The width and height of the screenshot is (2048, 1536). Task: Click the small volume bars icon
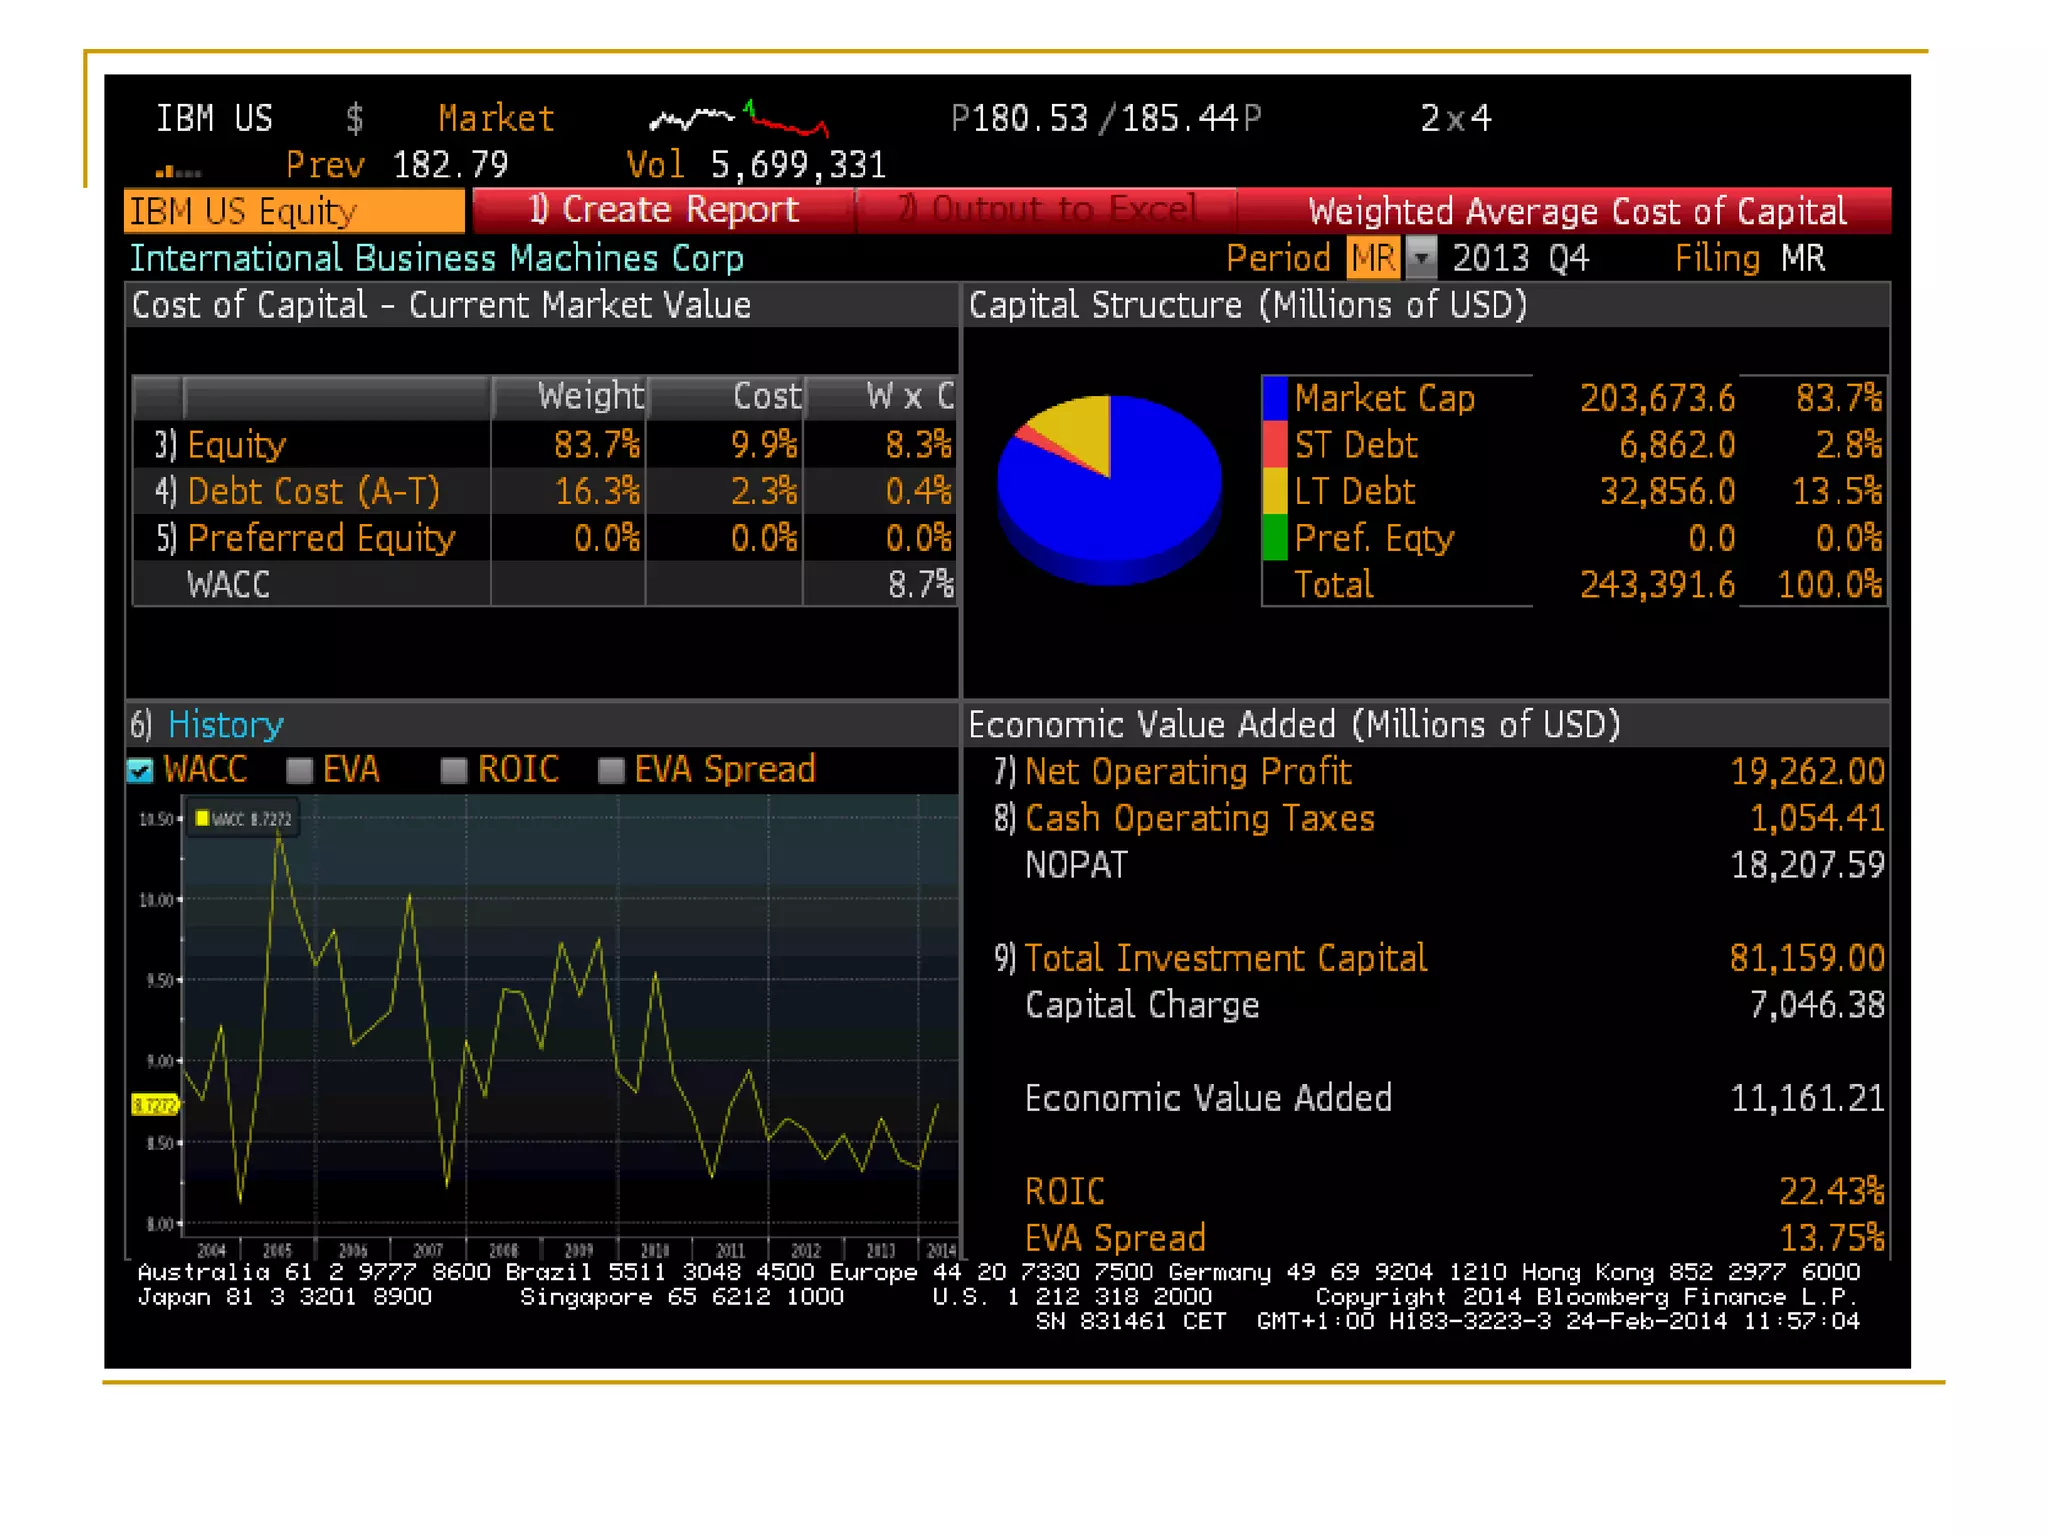[178, 171]
